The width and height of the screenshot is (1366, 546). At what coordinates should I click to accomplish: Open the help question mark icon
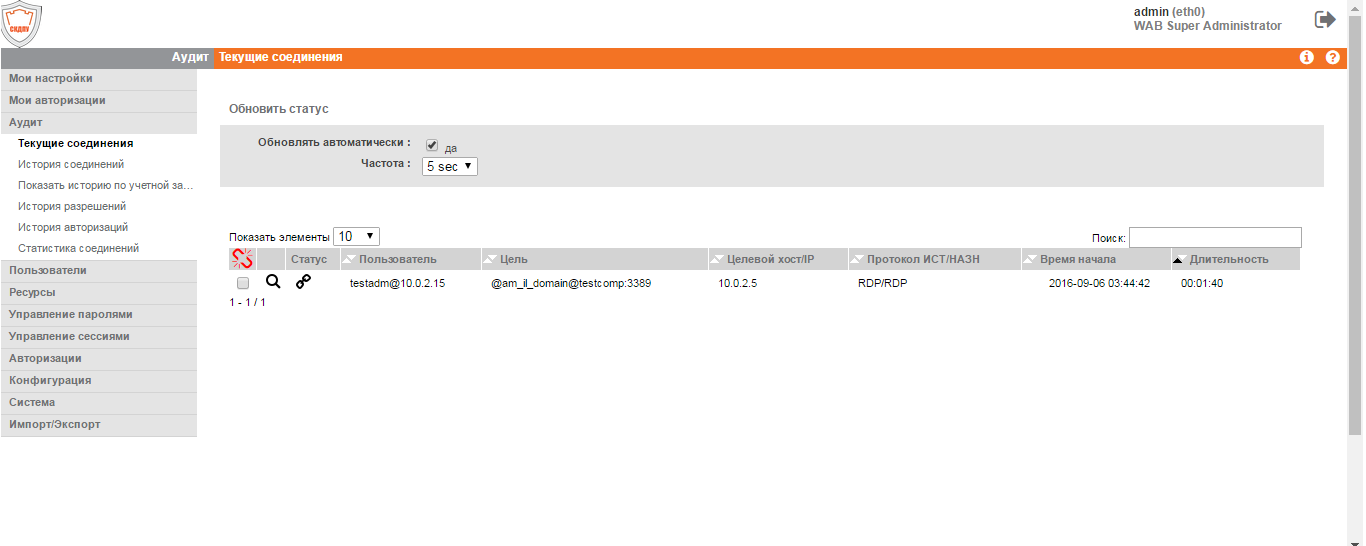point(1332,58)
